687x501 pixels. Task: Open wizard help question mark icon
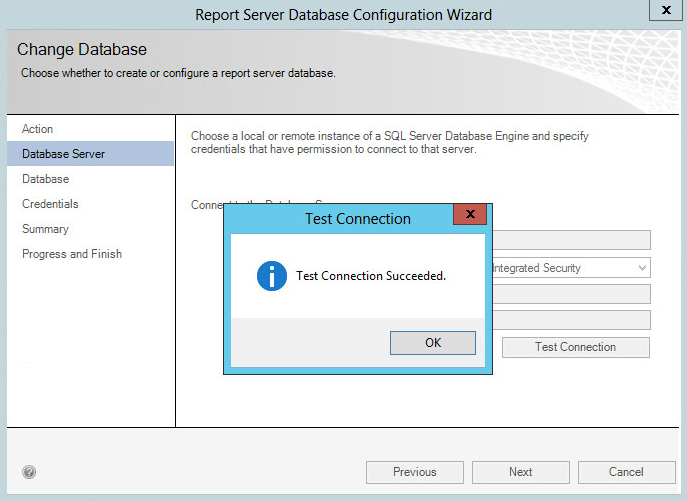[x=29, y=472]
